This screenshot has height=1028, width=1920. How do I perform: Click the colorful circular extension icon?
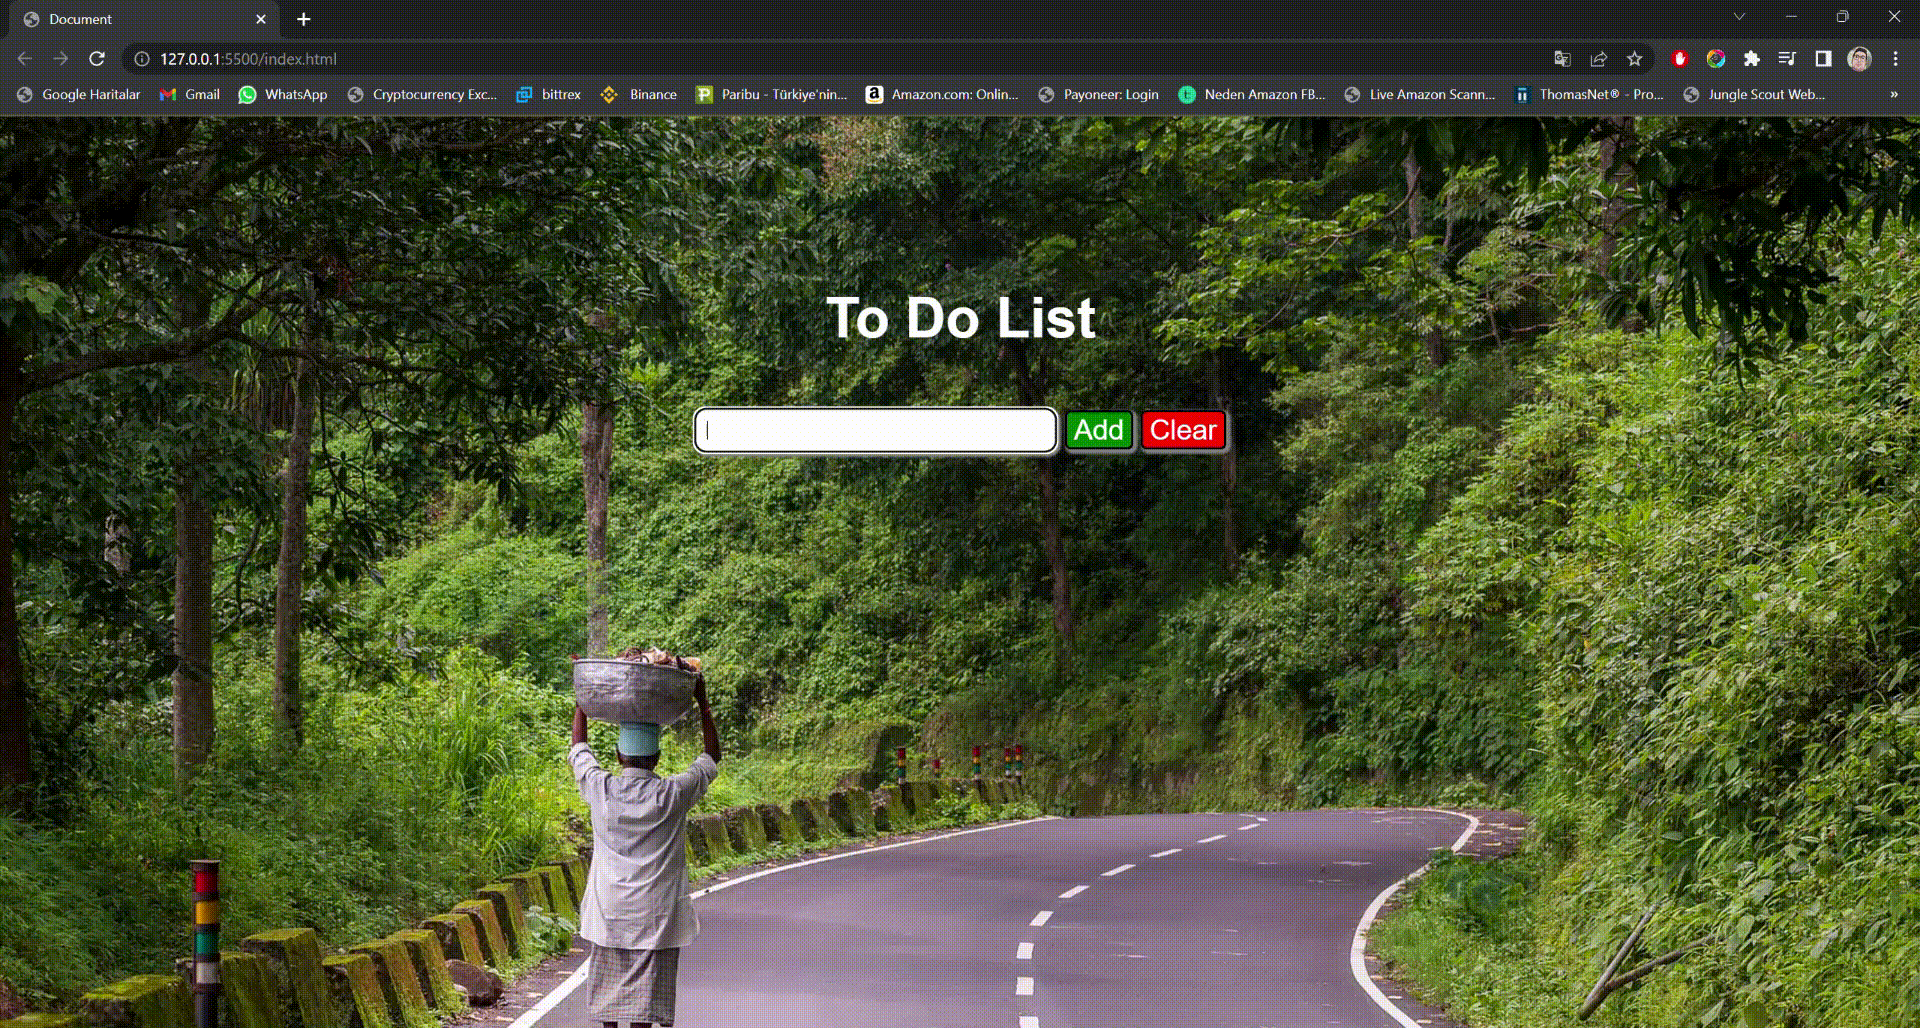pos(1716,59)
